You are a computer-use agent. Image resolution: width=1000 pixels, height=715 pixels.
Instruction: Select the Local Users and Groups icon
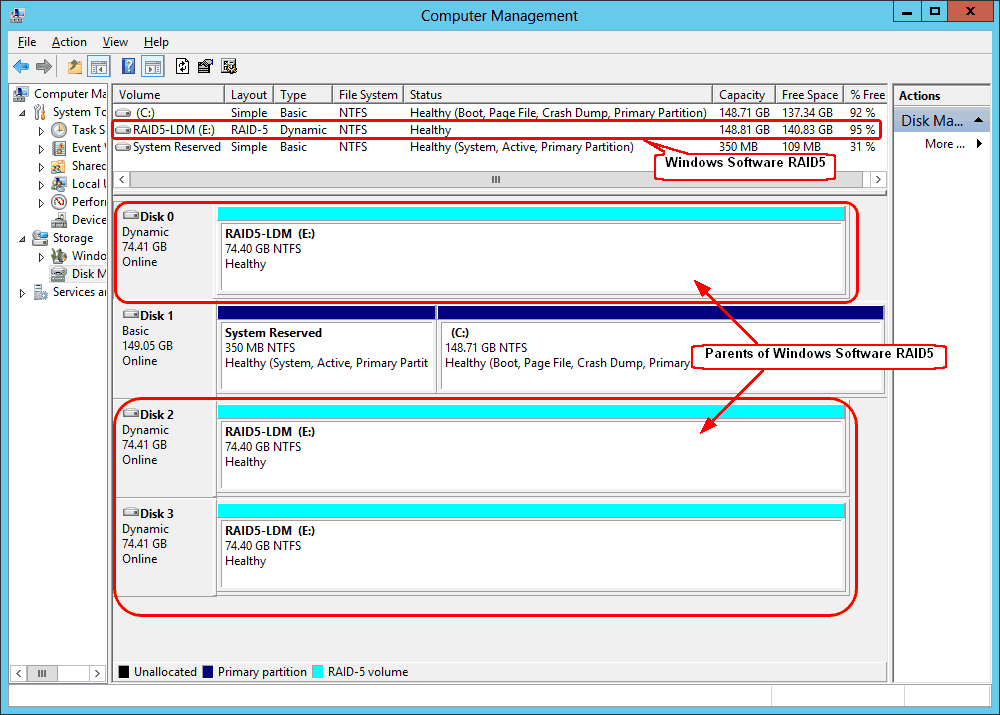[59, 184]
